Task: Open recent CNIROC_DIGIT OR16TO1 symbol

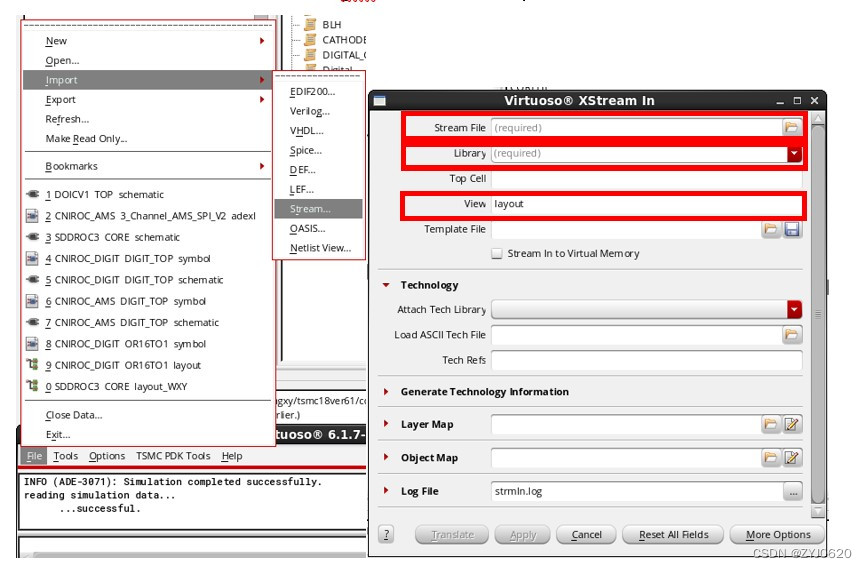Action: coord(147,344)
